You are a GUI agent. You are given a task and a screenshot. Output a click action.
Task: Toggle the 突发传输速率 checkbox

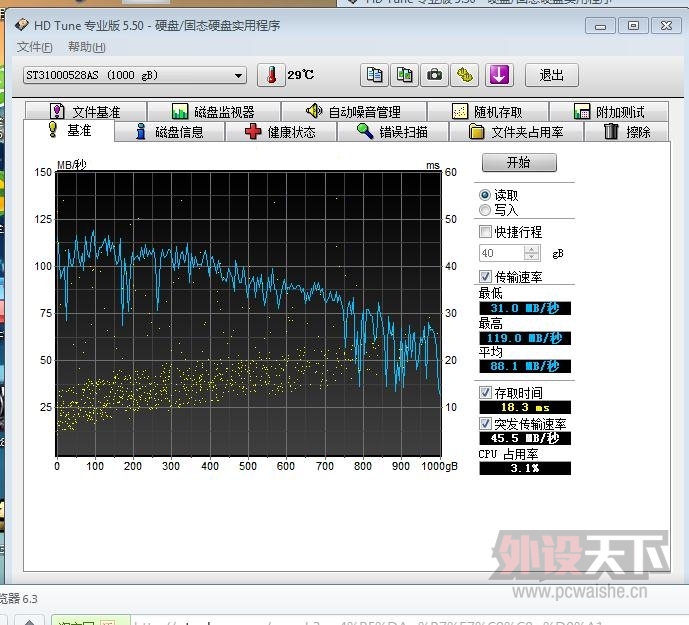(485, 424)
